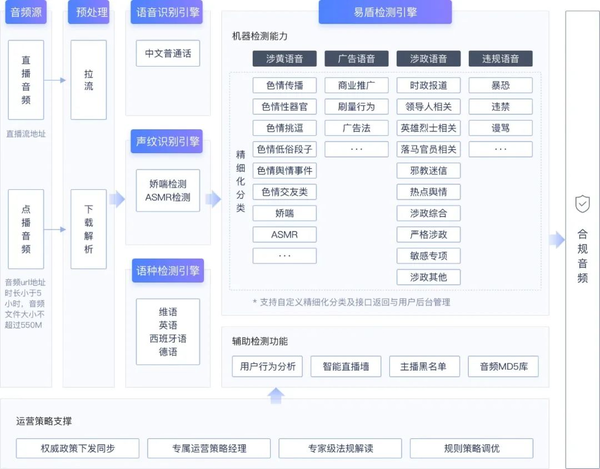600x469 pixels.
Task: Click the upward arrow above 运营策略支撑 panel
Action: point(275,393)
